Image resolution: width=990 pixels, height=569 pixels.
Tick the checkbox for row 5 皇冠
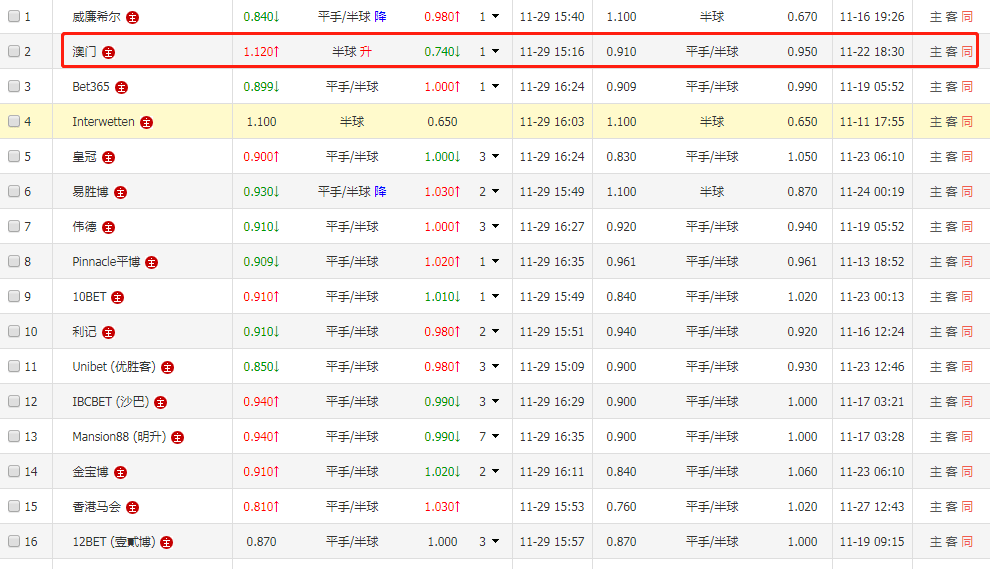tap(14, 156)
